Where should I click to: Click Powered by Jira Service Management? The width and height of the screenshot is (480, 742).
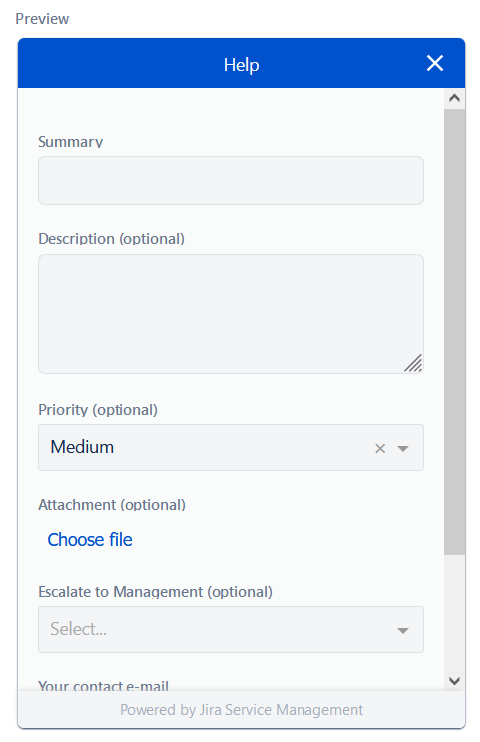(241, 710)
